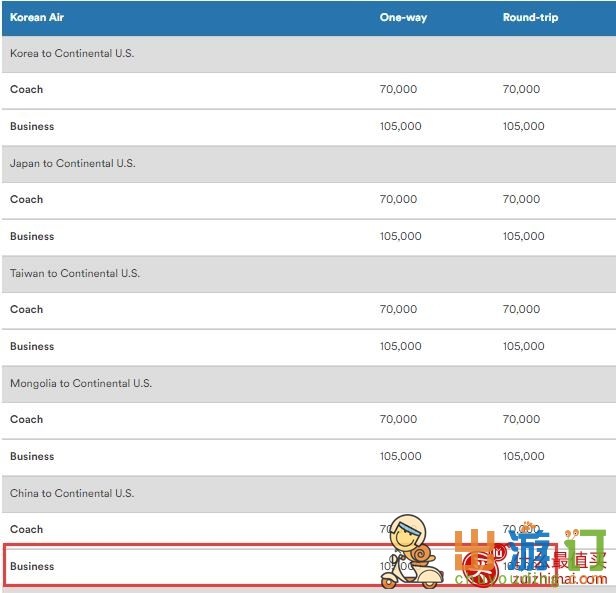Select Korea Coach one-way 70,000 value
This screenshot has height=593, width=616.
click(x=398, y=89)
